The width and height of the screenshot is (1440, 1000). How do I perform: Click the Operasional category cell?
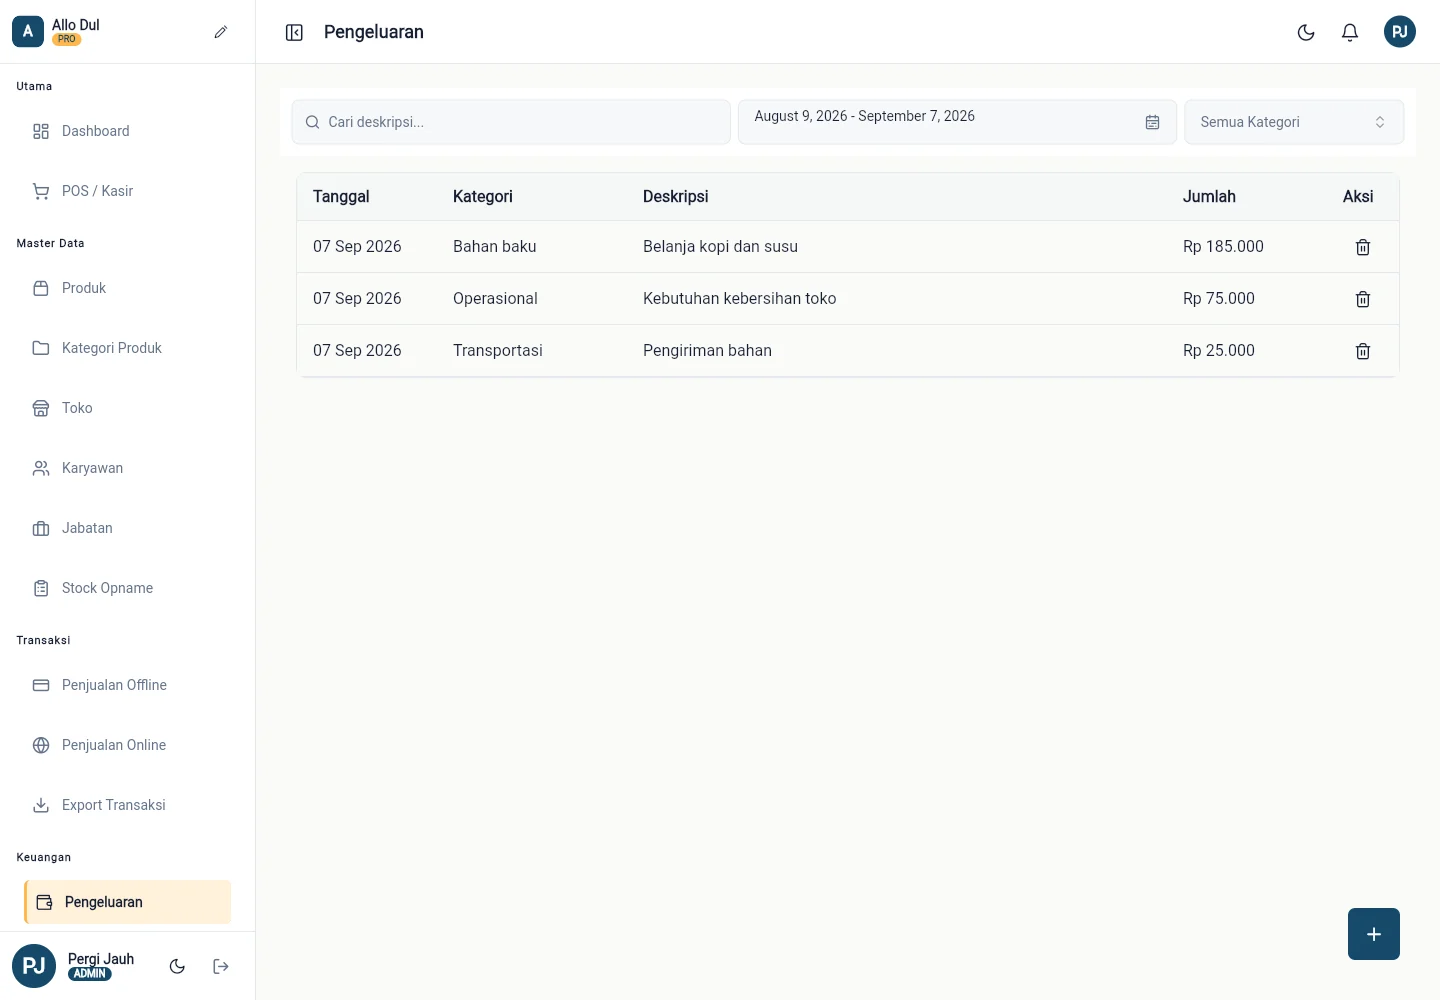495,299
